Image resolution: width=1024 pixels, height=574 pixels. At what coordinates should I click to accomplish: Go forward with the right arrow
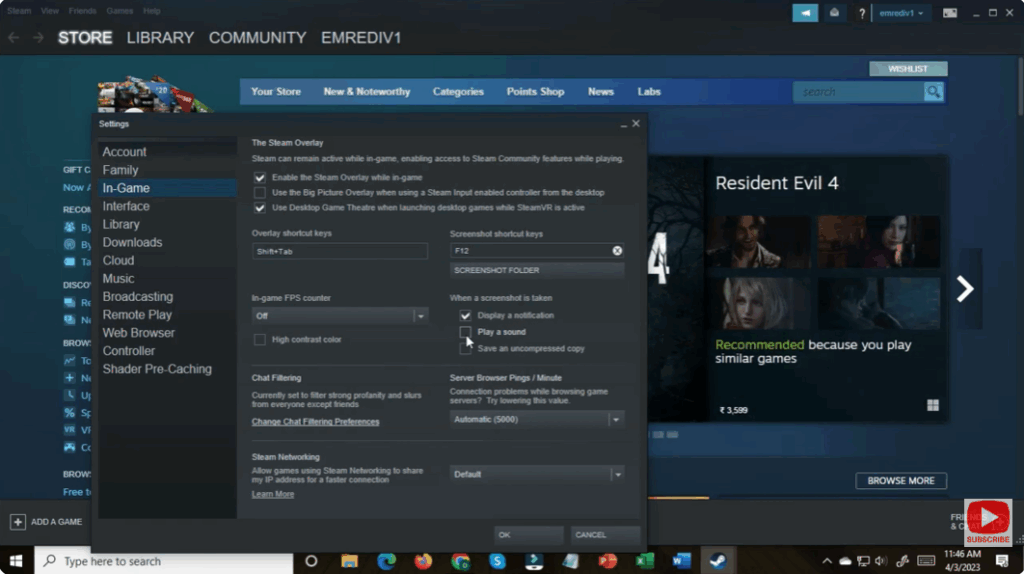pyautogui.click(x=38, y=38)
